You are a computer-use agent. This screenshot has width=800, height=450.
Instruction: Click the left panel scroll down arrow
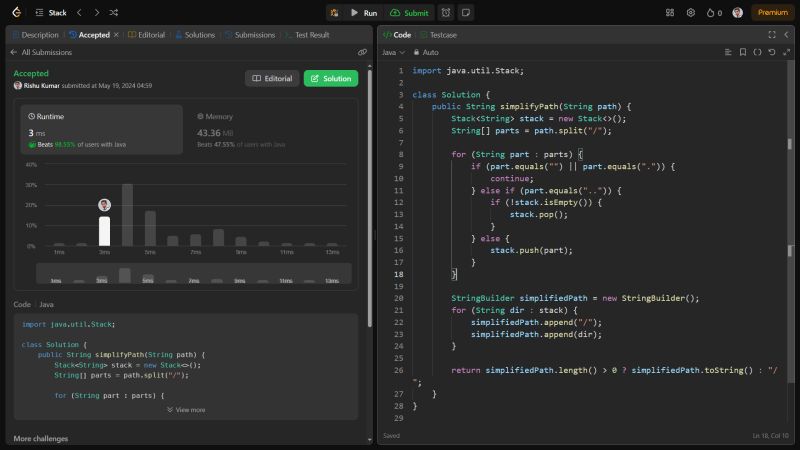pyautogui.click(x=369, y=439)
